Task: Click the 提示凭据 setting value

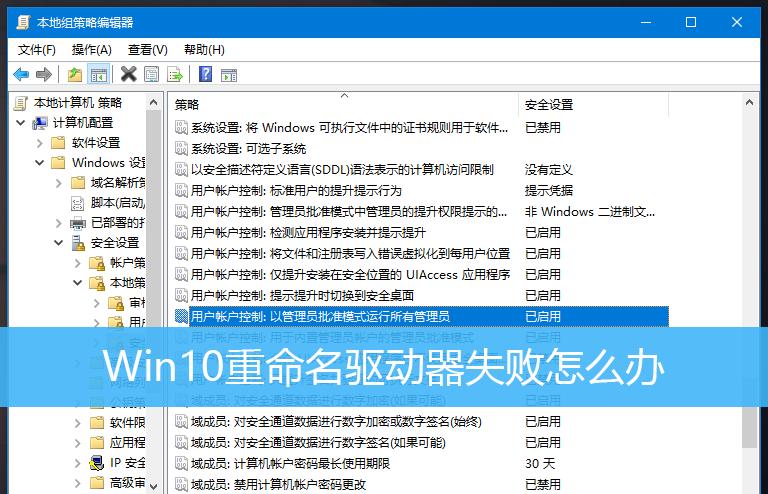Action: pos(549,190)
